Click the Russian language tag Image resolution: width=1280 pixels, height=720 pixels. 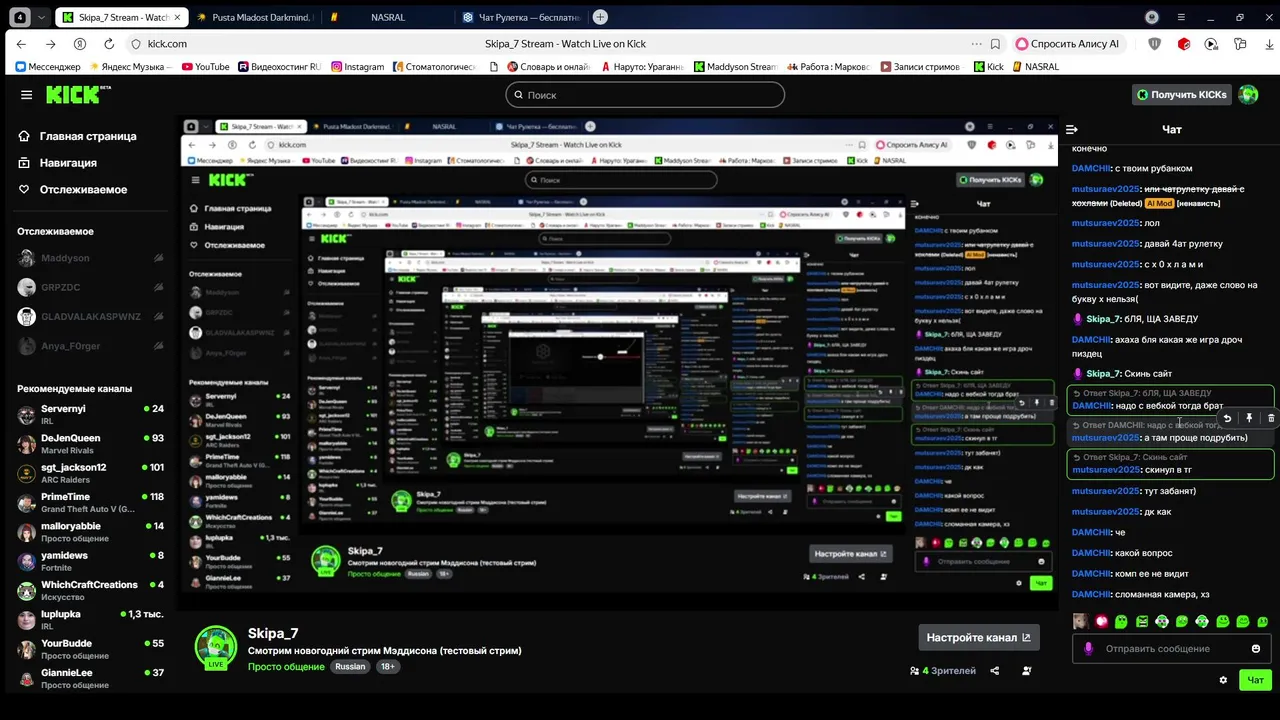coord(350,667)
